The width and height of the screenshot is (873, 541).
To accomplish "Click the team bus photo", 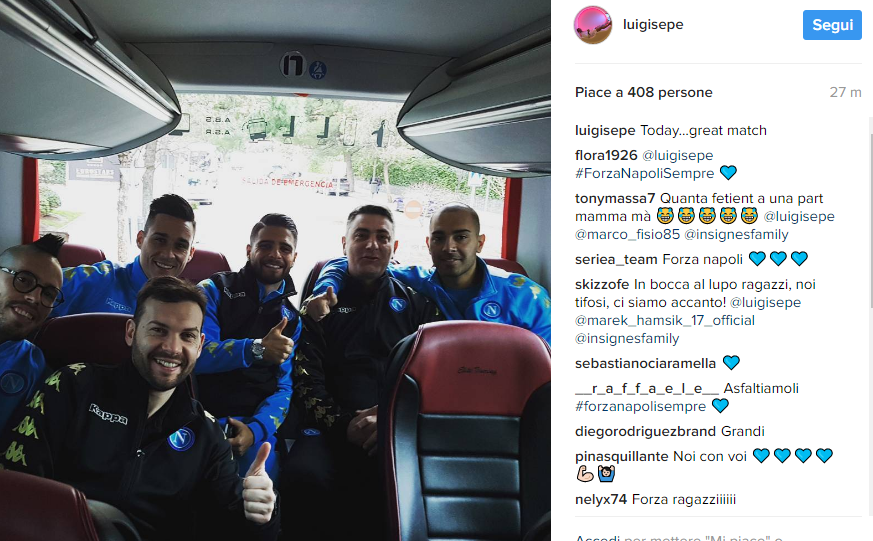I will (275, 270).
